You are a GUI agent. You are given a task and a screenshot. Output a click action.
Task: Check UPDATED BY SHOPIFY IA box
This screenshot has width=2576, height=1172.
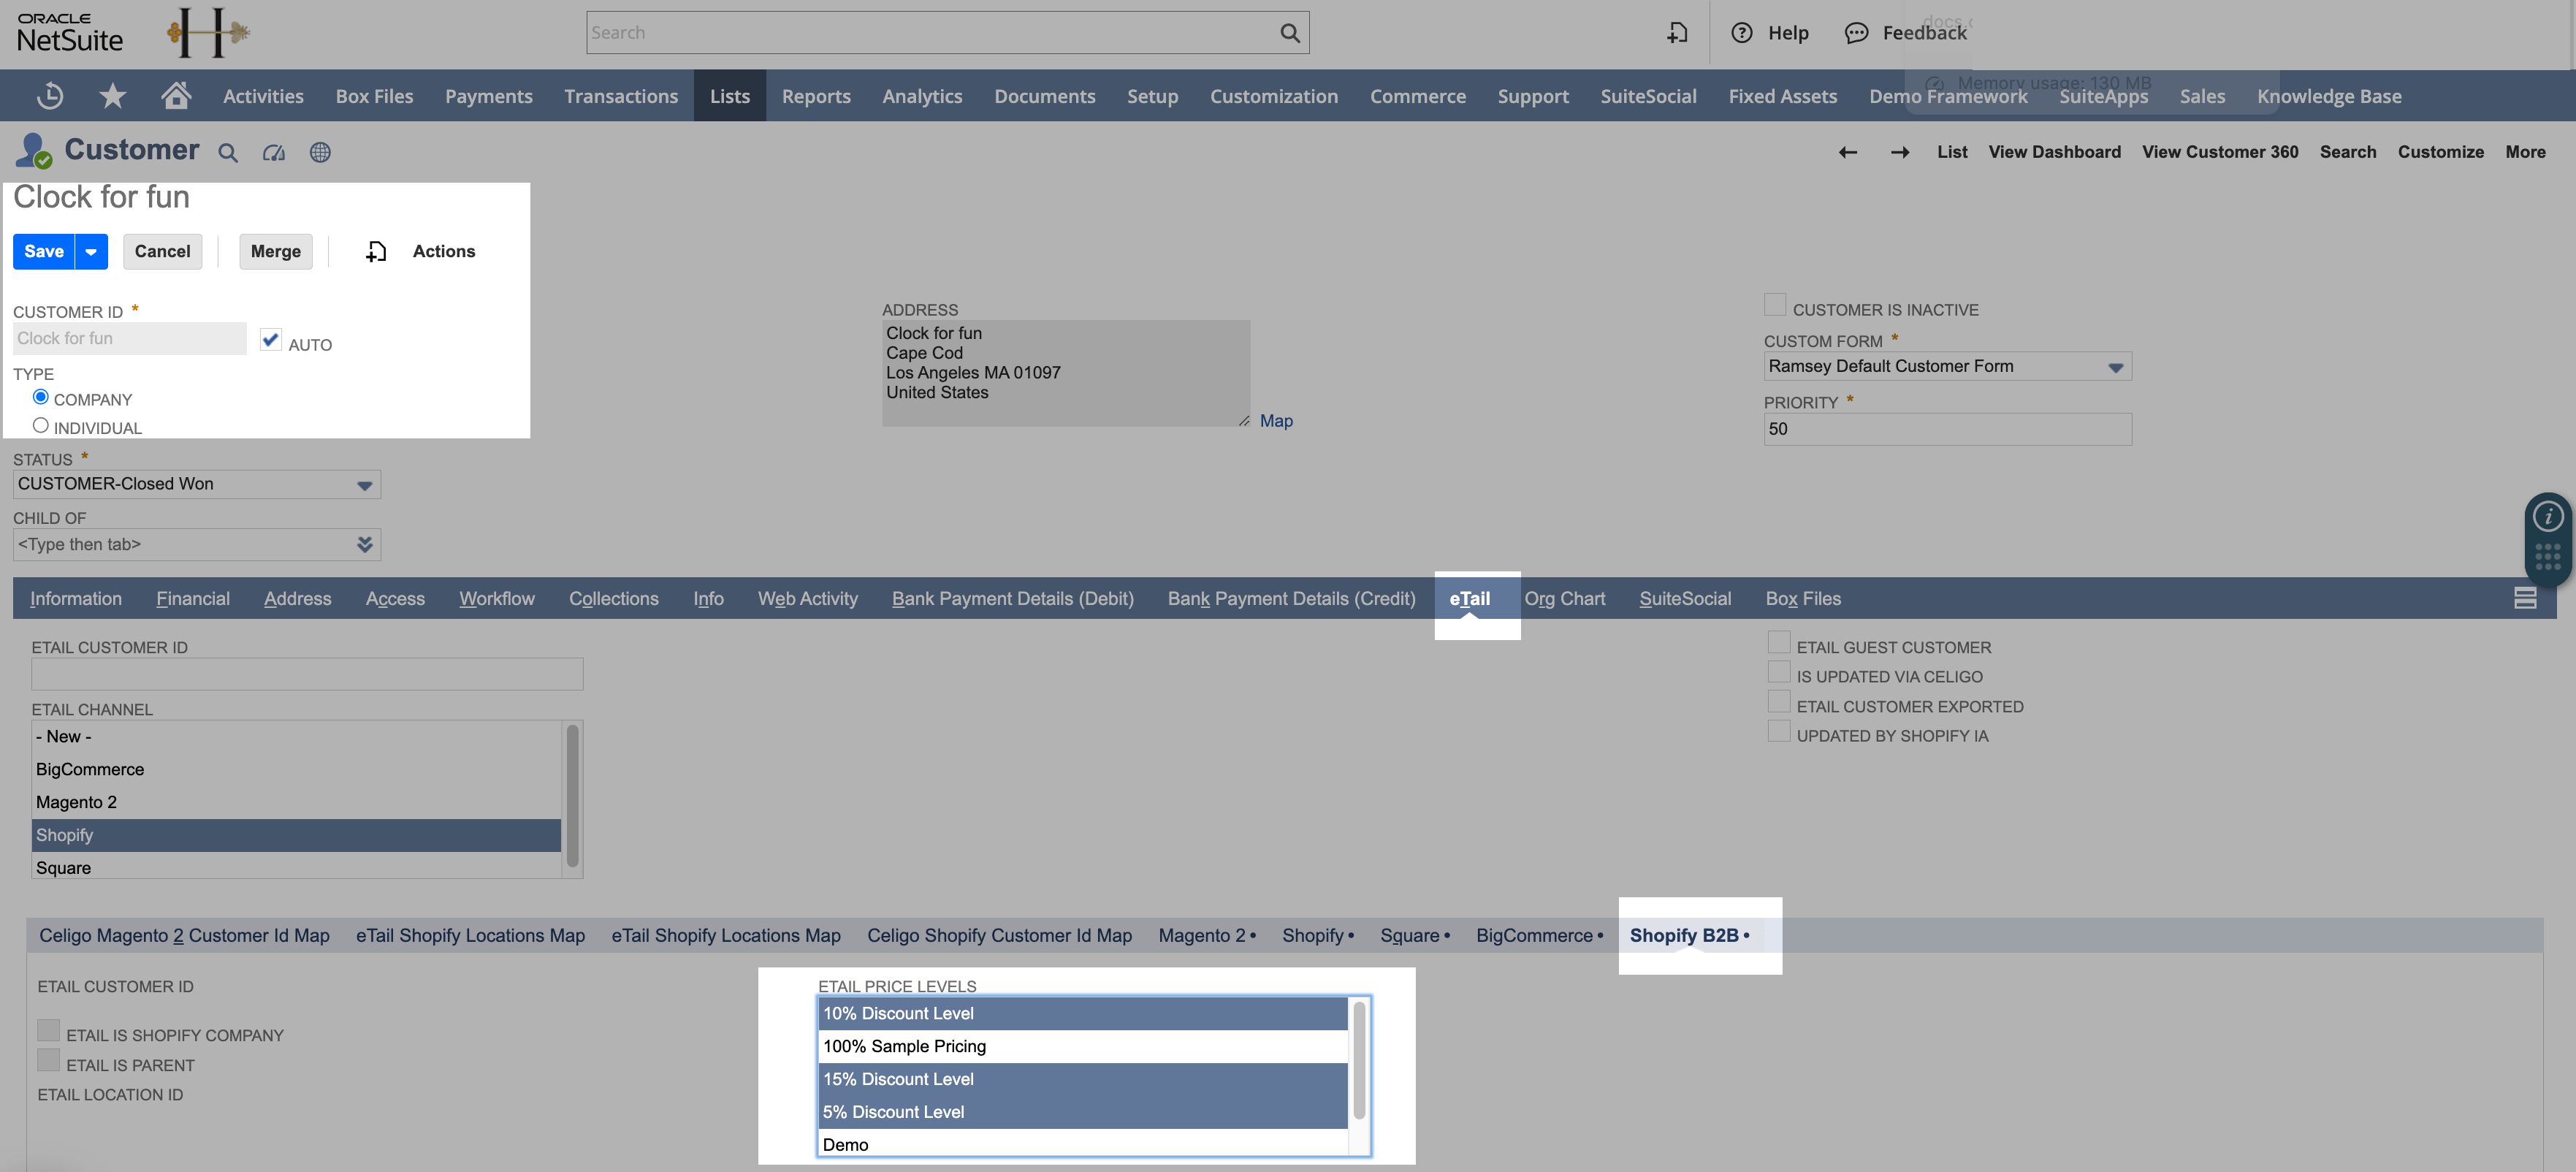[x=1779, y=731]
